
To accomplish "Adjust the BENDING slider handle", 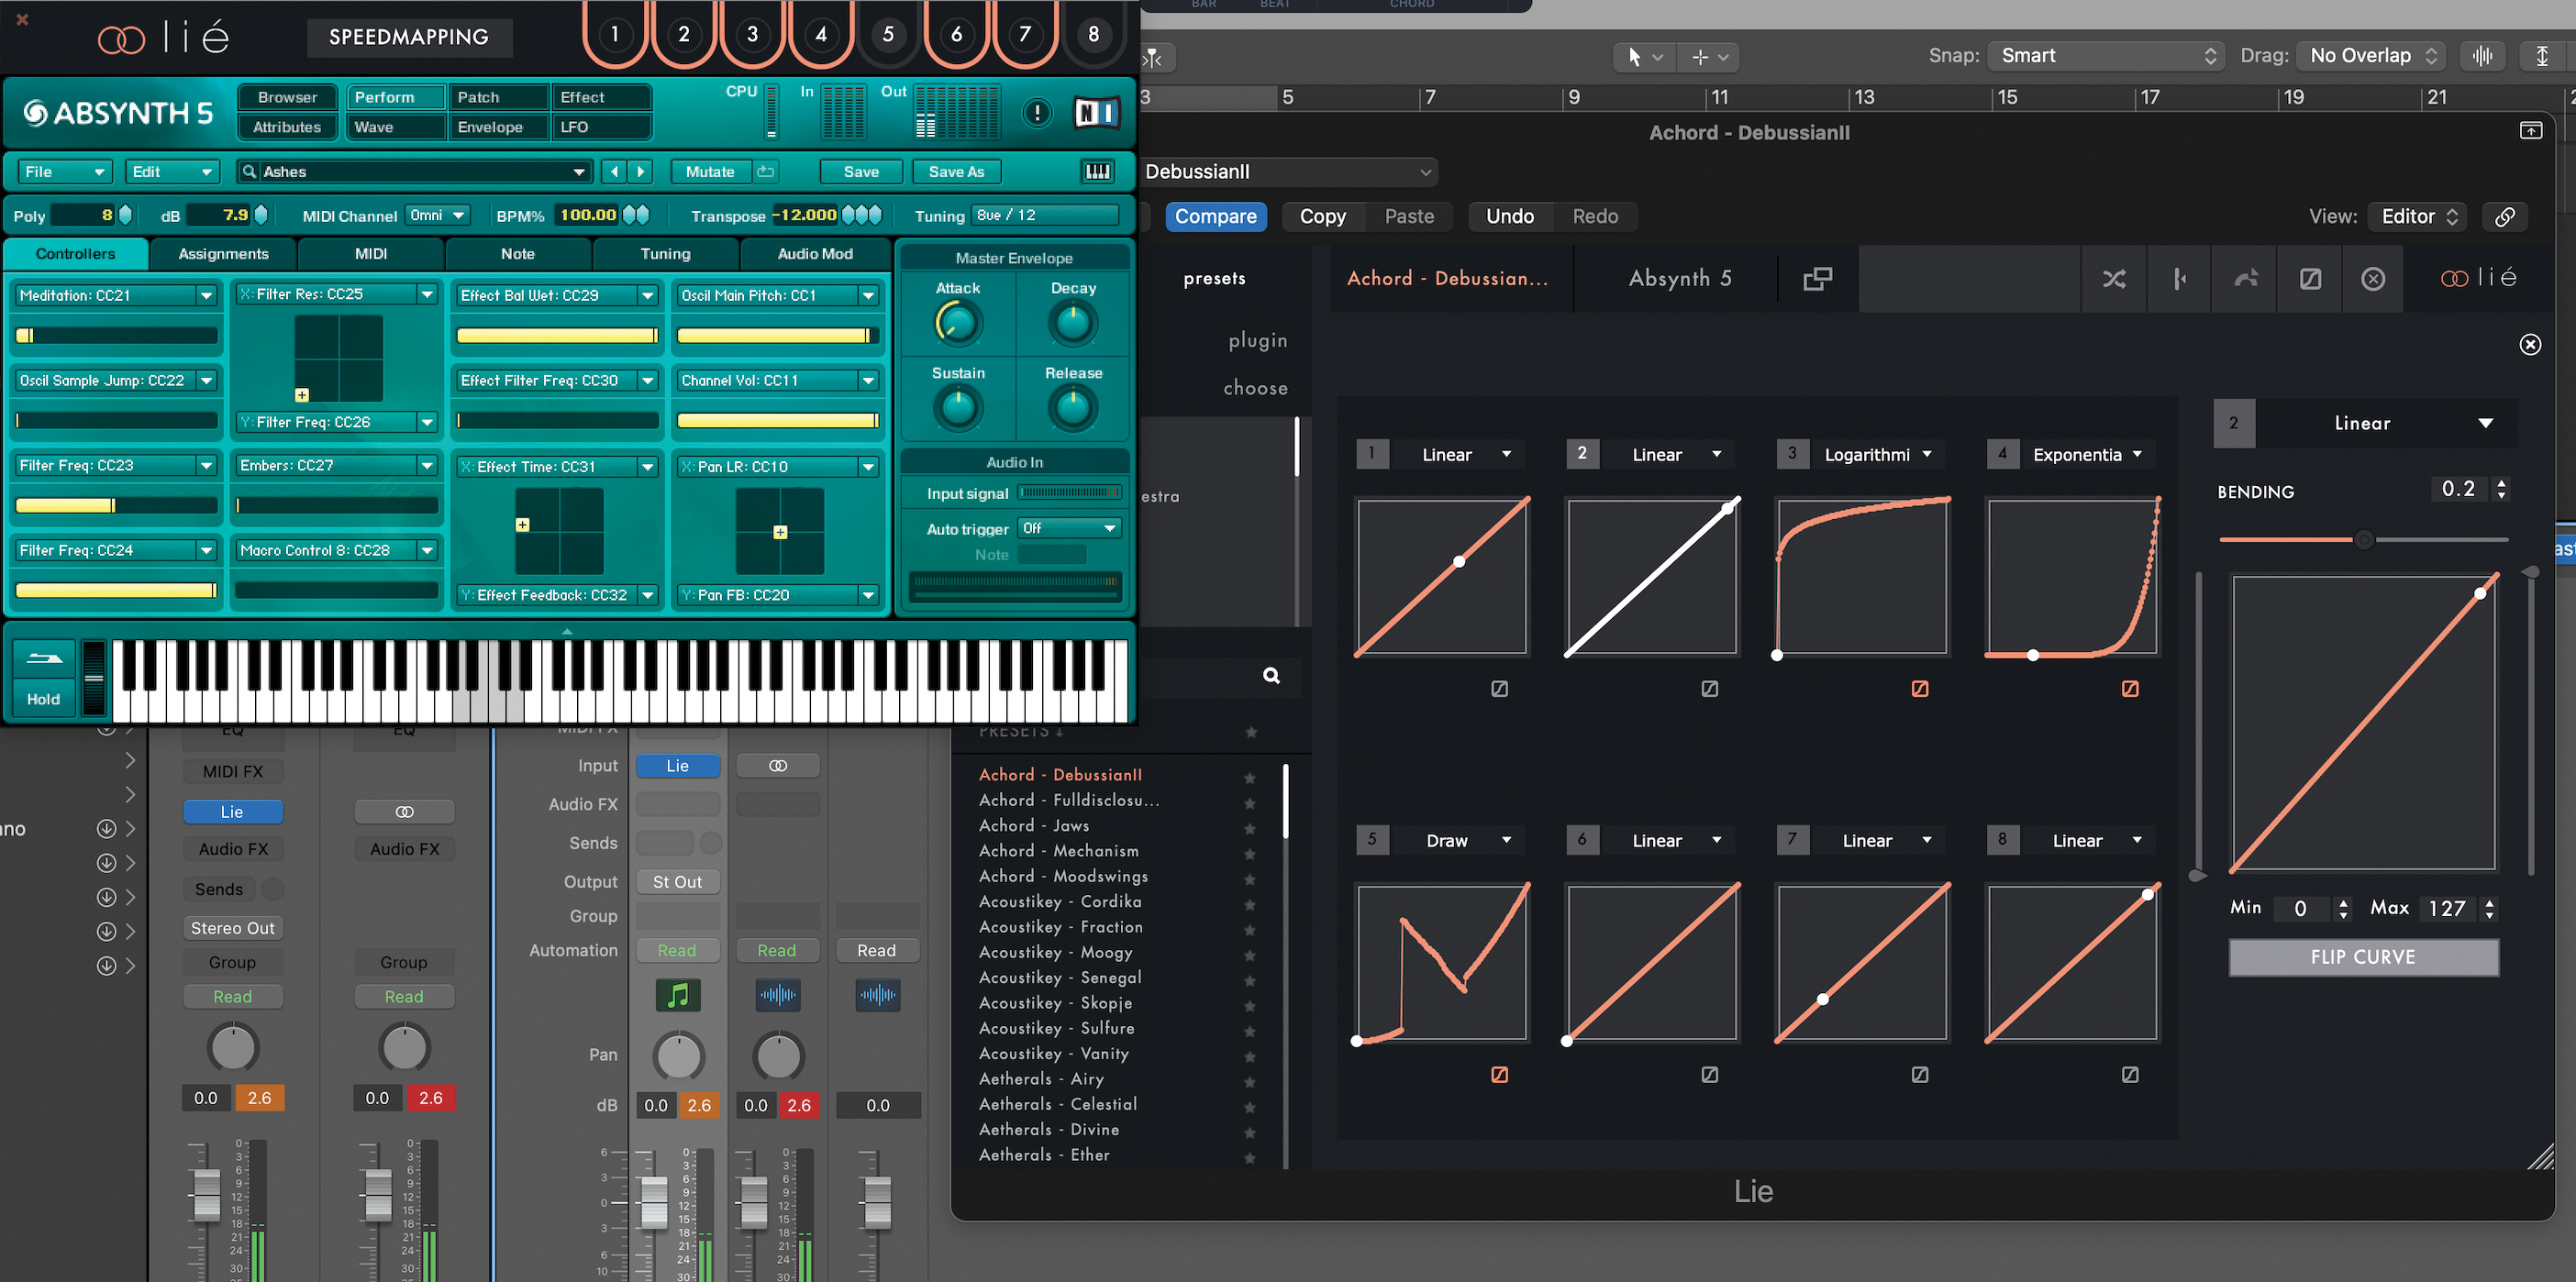I will point(2363,540).
